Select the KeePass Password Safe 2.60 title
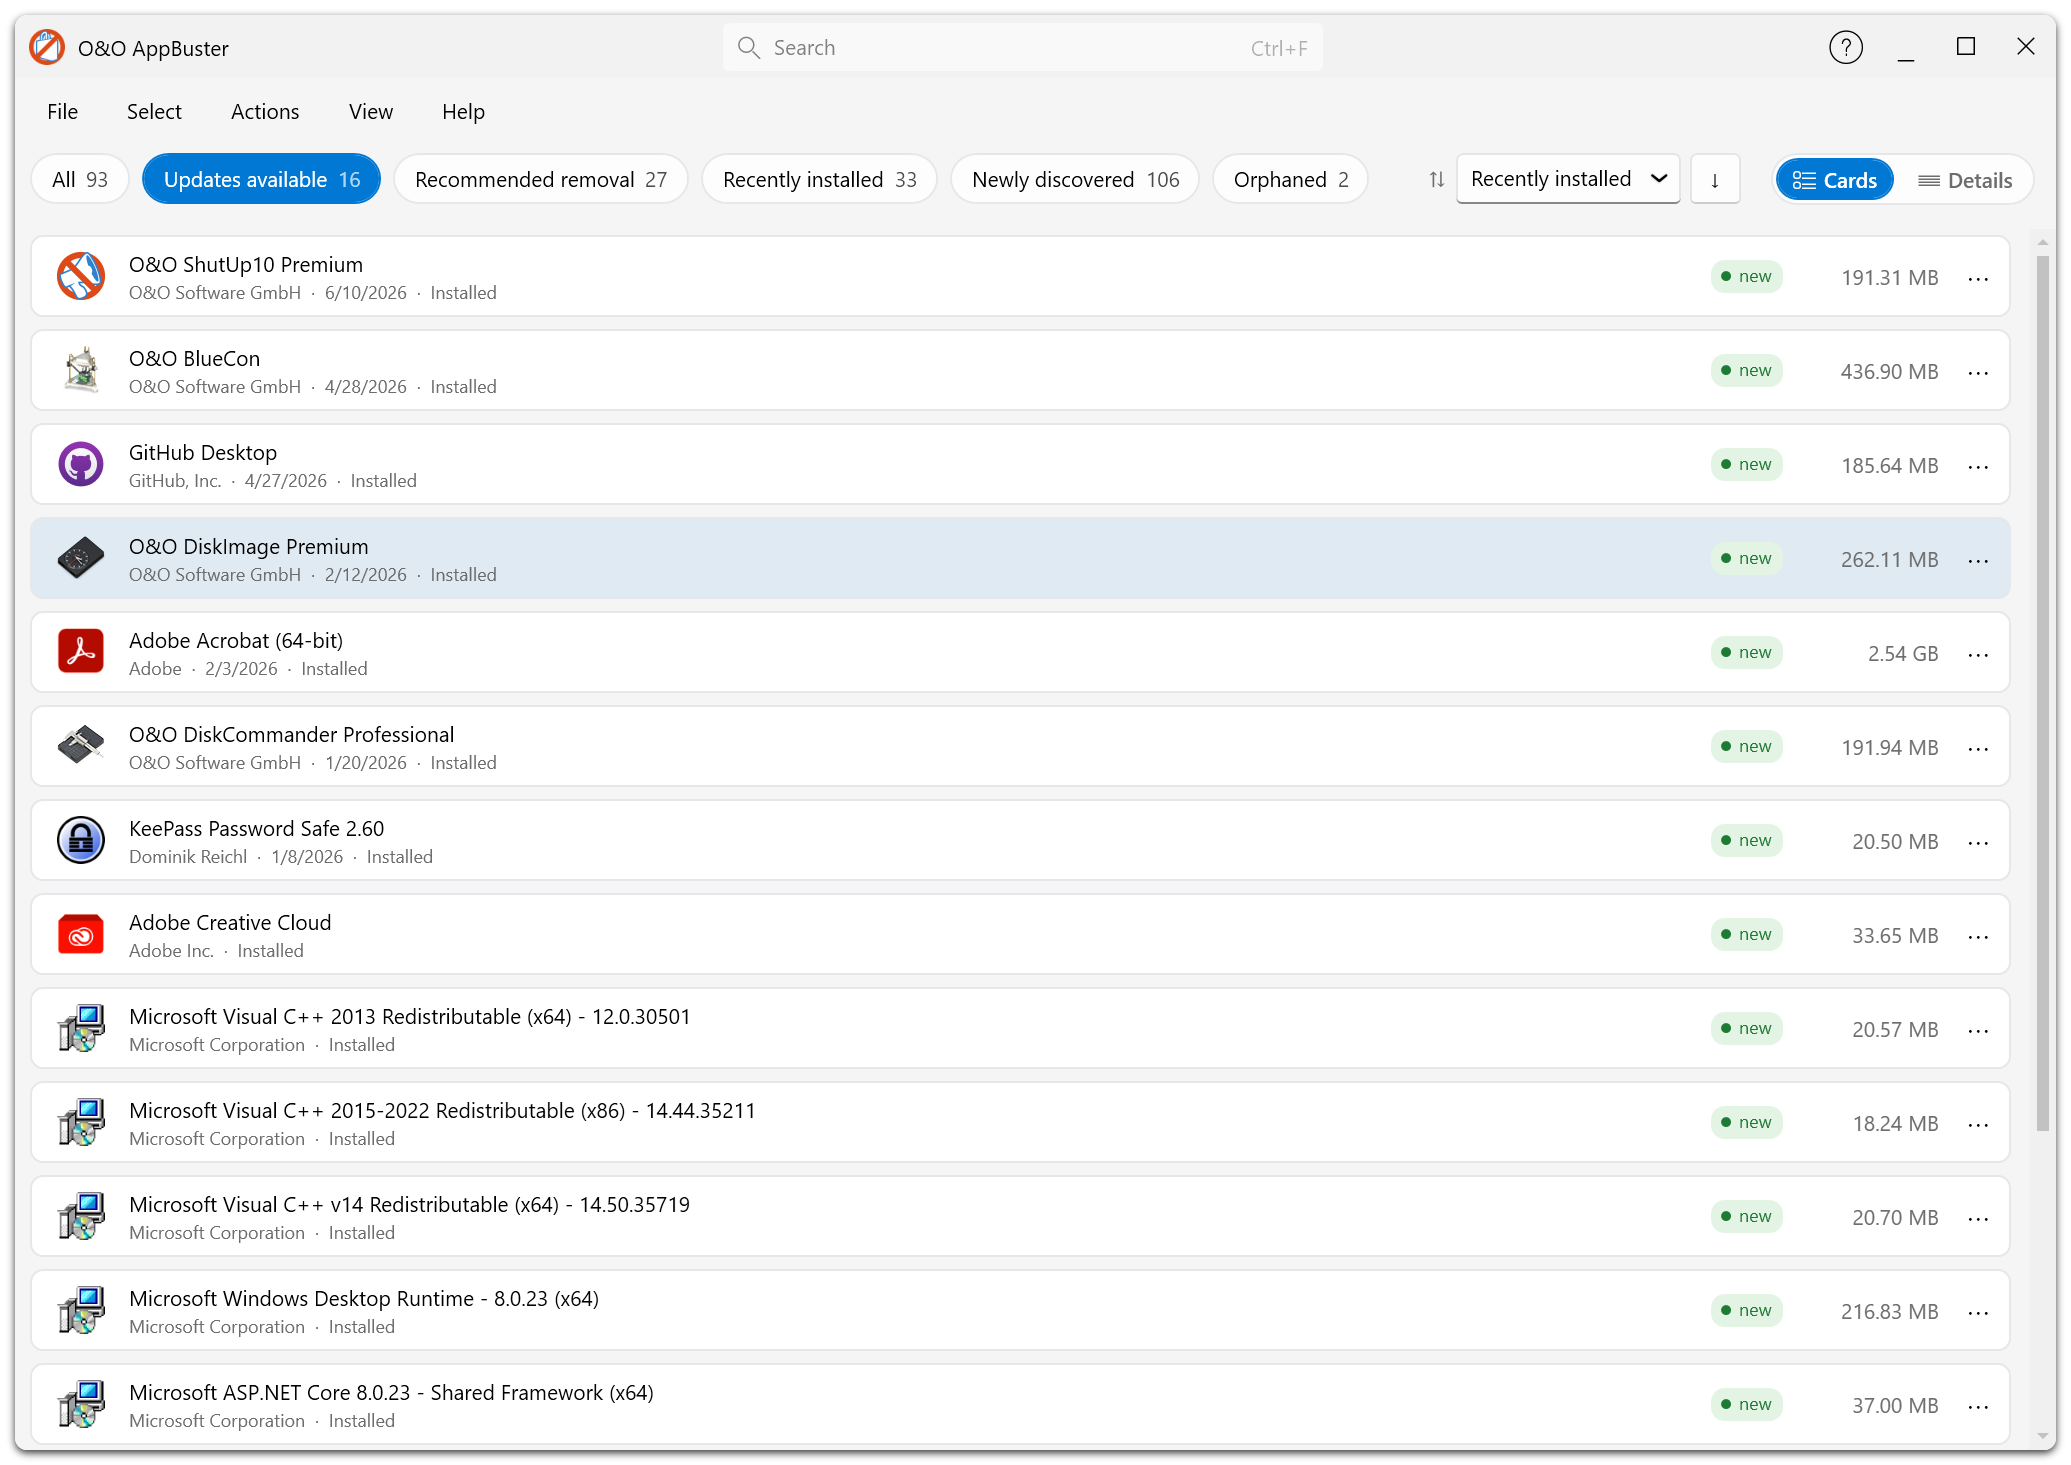The image size is (2071, 1465). point(256,829)
